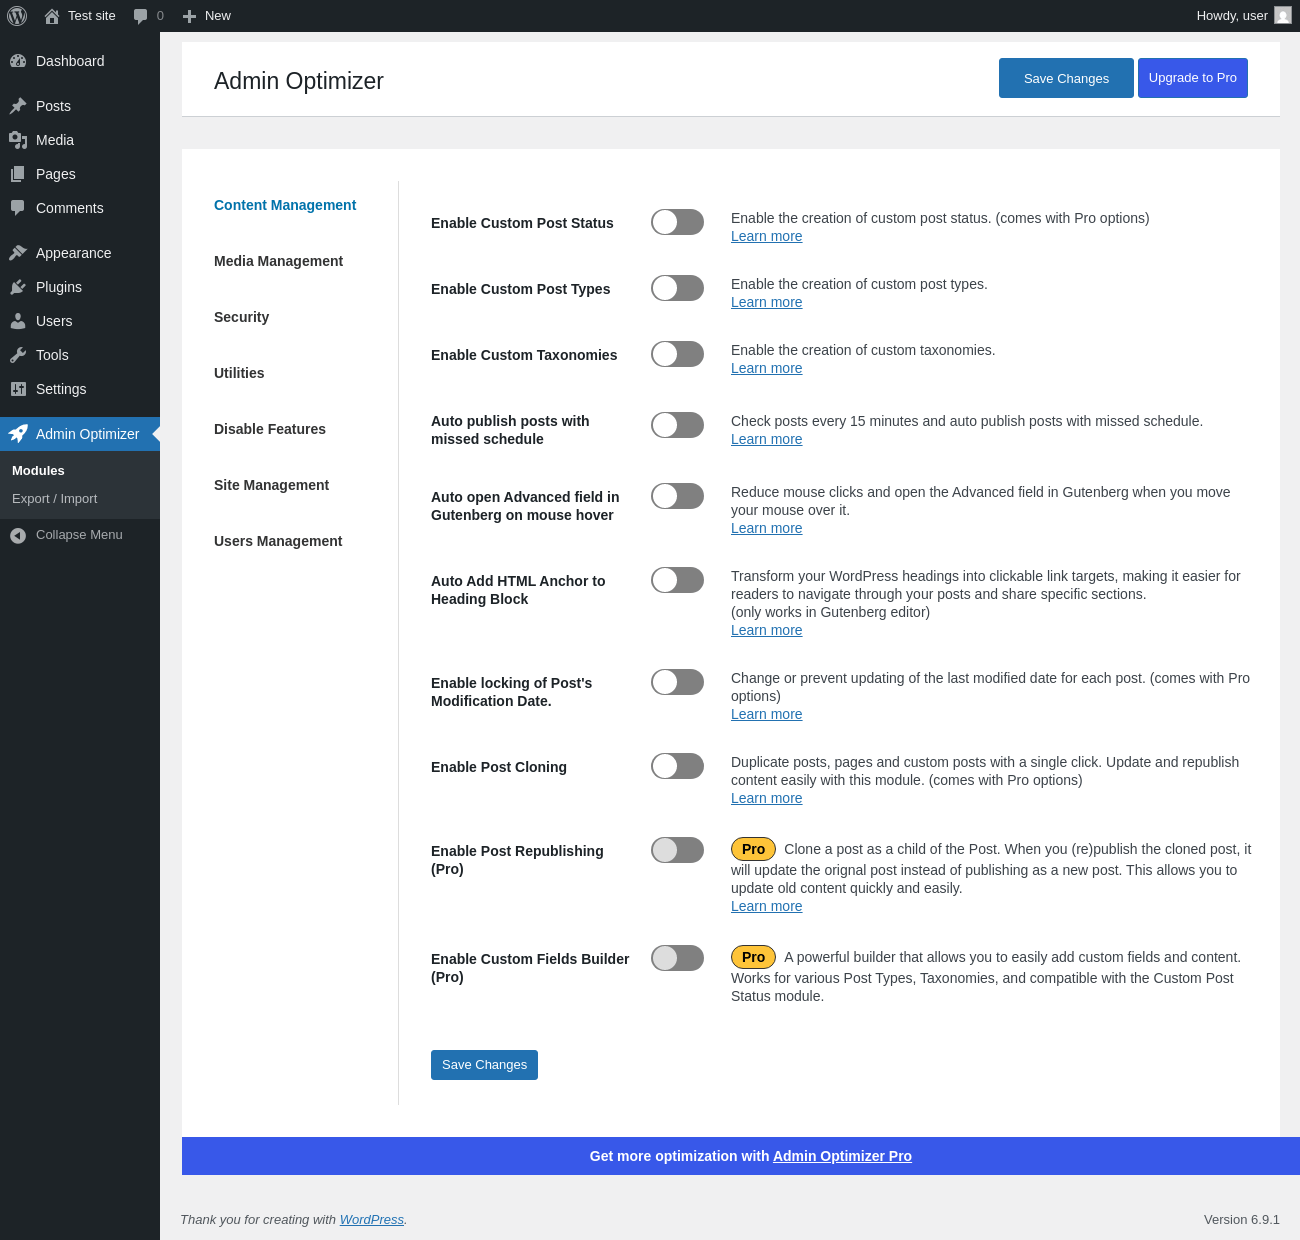Image resolution: width=1300 pixels, height=1240 pixels.
Task: Switch to Media Management tab
Action: [x=278, y=261]
